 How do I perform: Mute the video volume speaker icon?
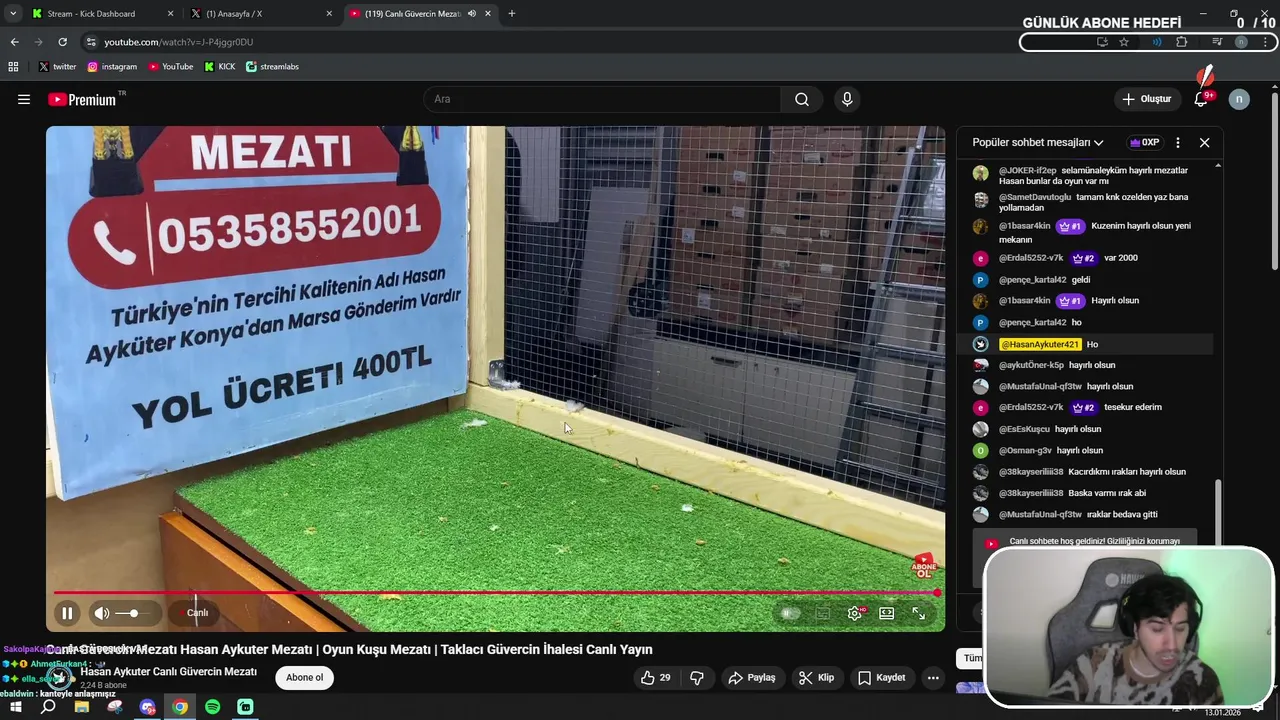102,613
